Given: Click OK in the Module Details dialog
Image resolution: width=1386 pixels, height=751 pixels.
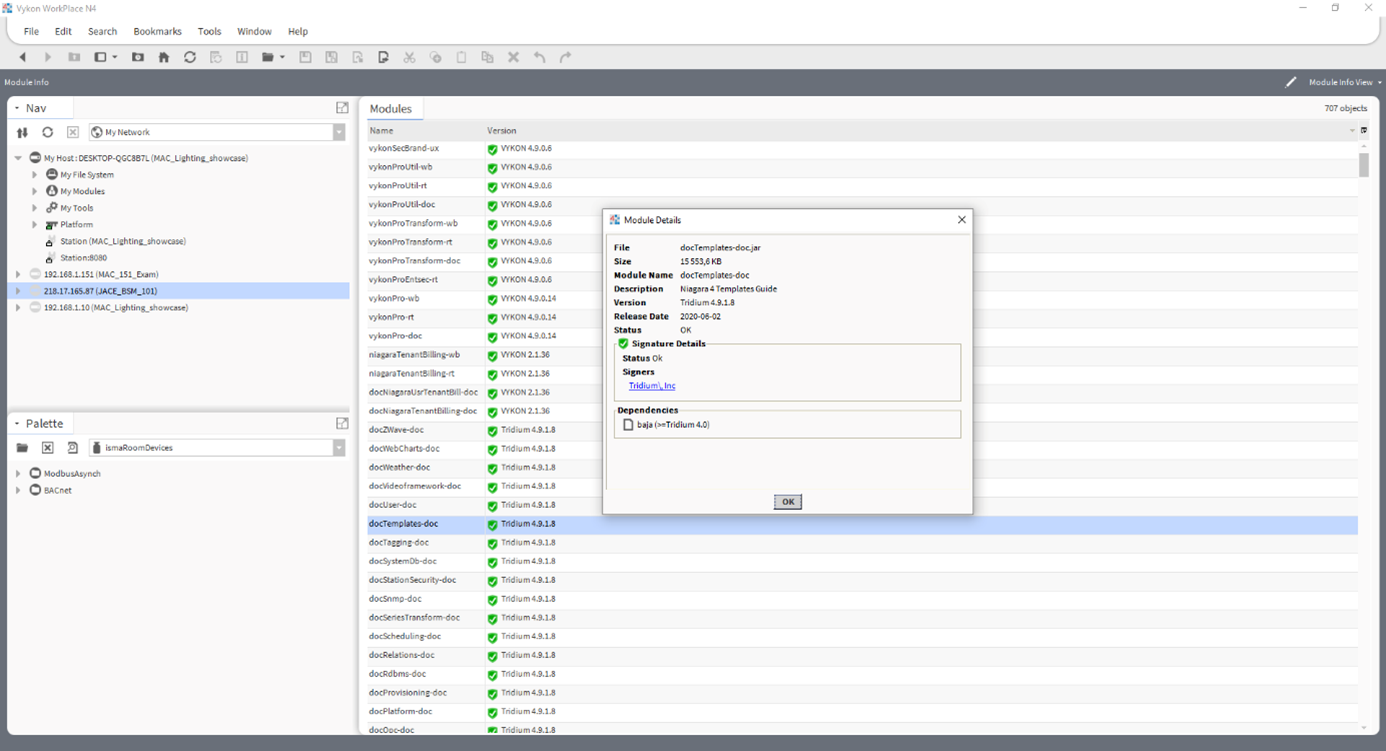Looking at the screenshot, I should point(788,502).
